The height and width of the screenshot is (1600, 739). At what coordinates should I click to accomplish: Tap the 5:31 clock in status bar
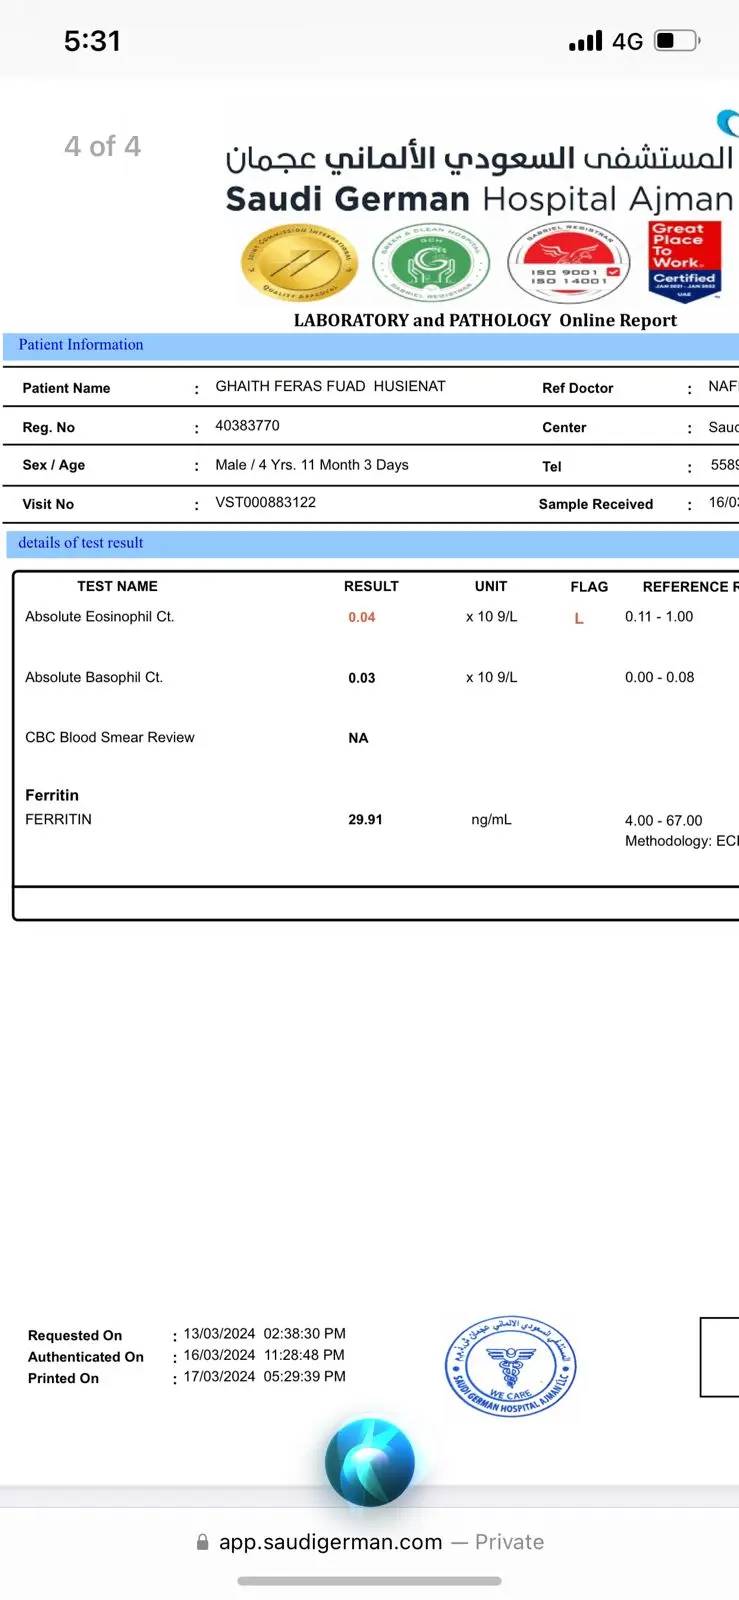tap(92, 41)
